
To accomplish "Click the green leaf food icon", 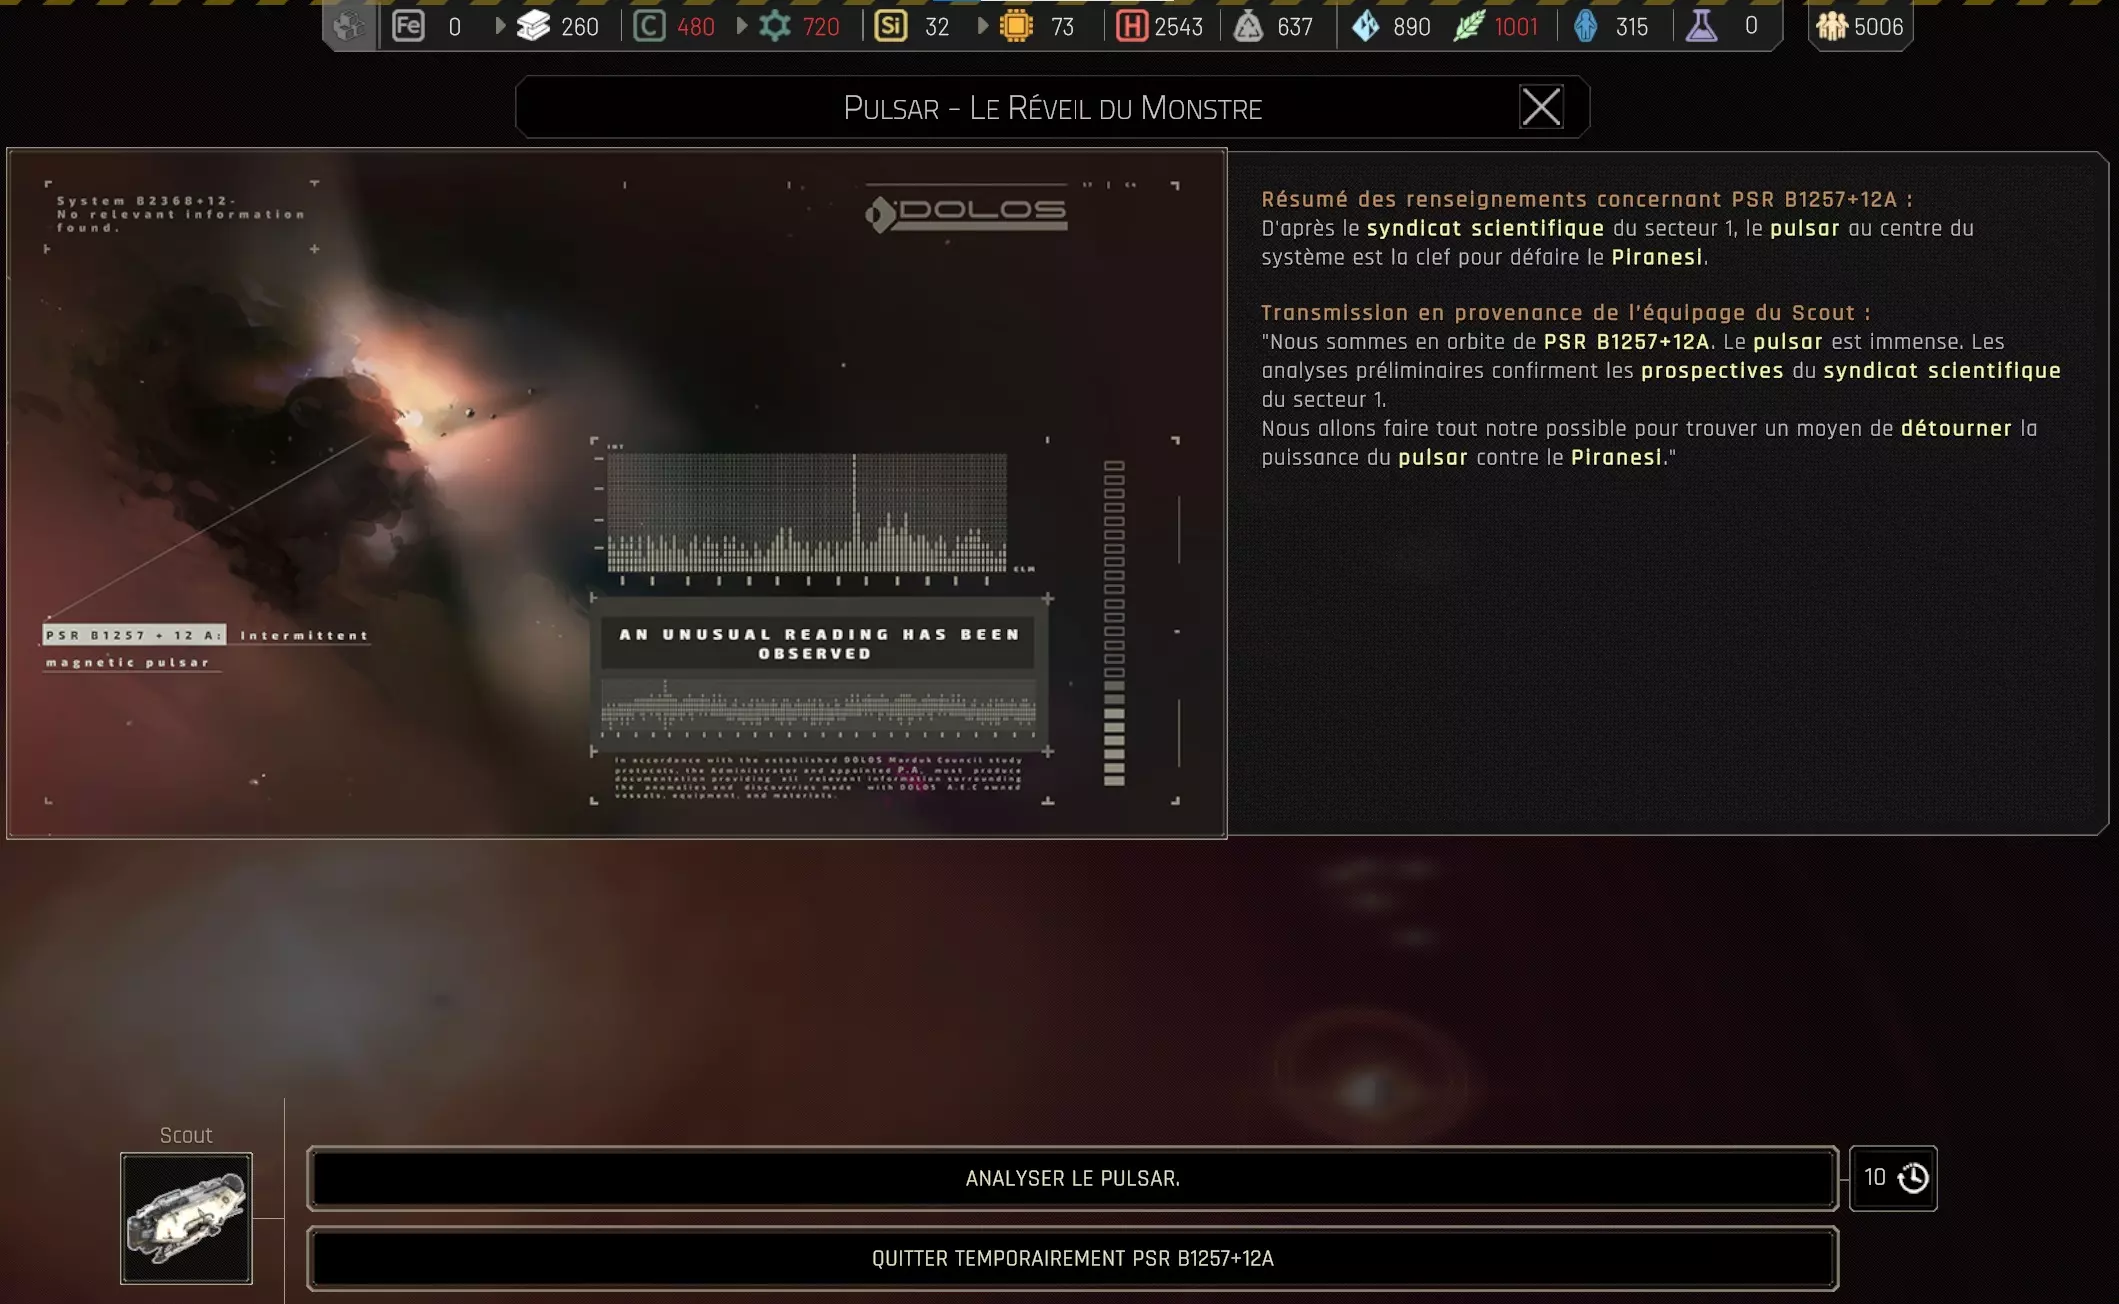I will click(1468, 26).
